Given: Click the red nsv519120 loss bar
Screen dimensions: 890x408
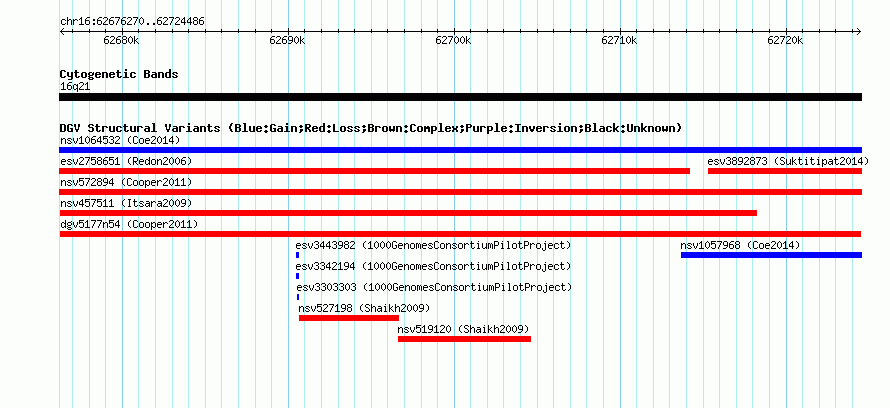Looking at the screenshot, I should (x=464, y=339).
